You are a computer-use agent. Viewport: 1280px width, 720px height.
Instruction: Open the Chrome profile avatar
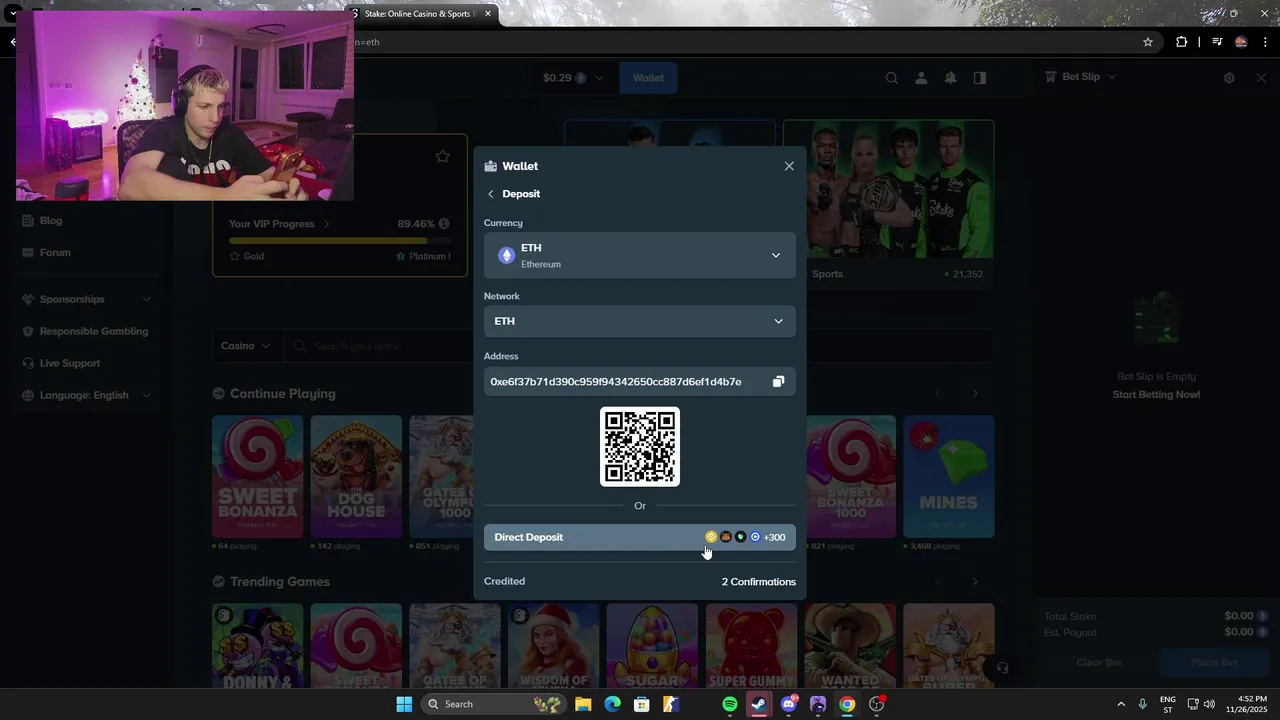pyautogui.click(x=1241, y=42)
